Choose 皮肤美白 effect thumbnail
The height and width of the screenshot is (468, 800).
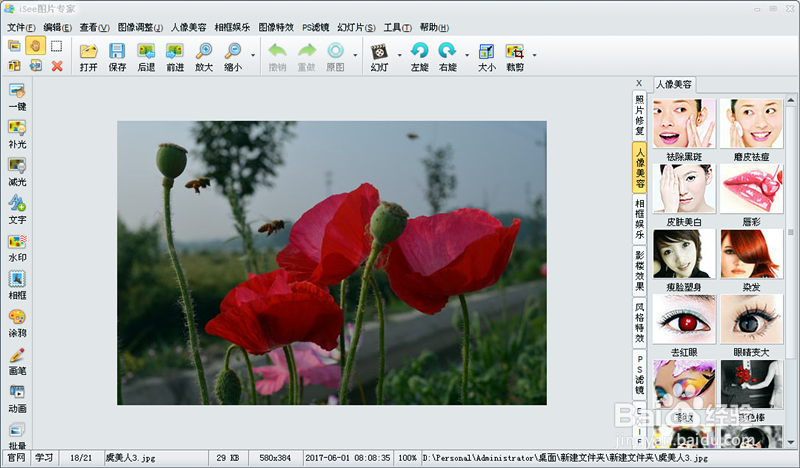pos(684,188)
